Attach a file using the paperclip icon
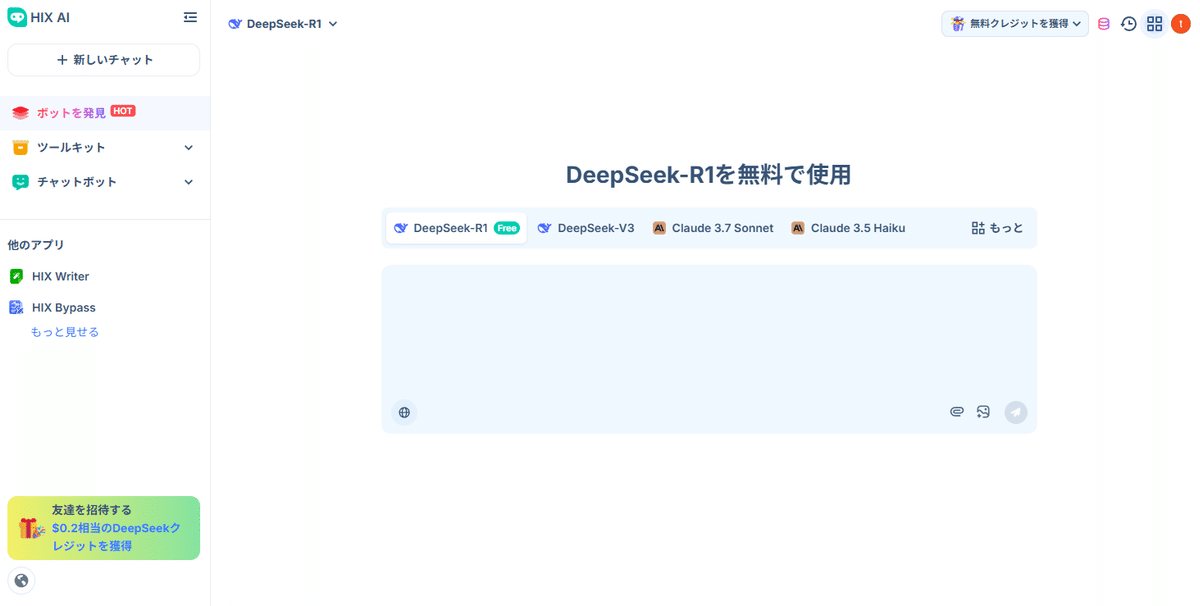1200x606 pixels. (x=956, y=411)
